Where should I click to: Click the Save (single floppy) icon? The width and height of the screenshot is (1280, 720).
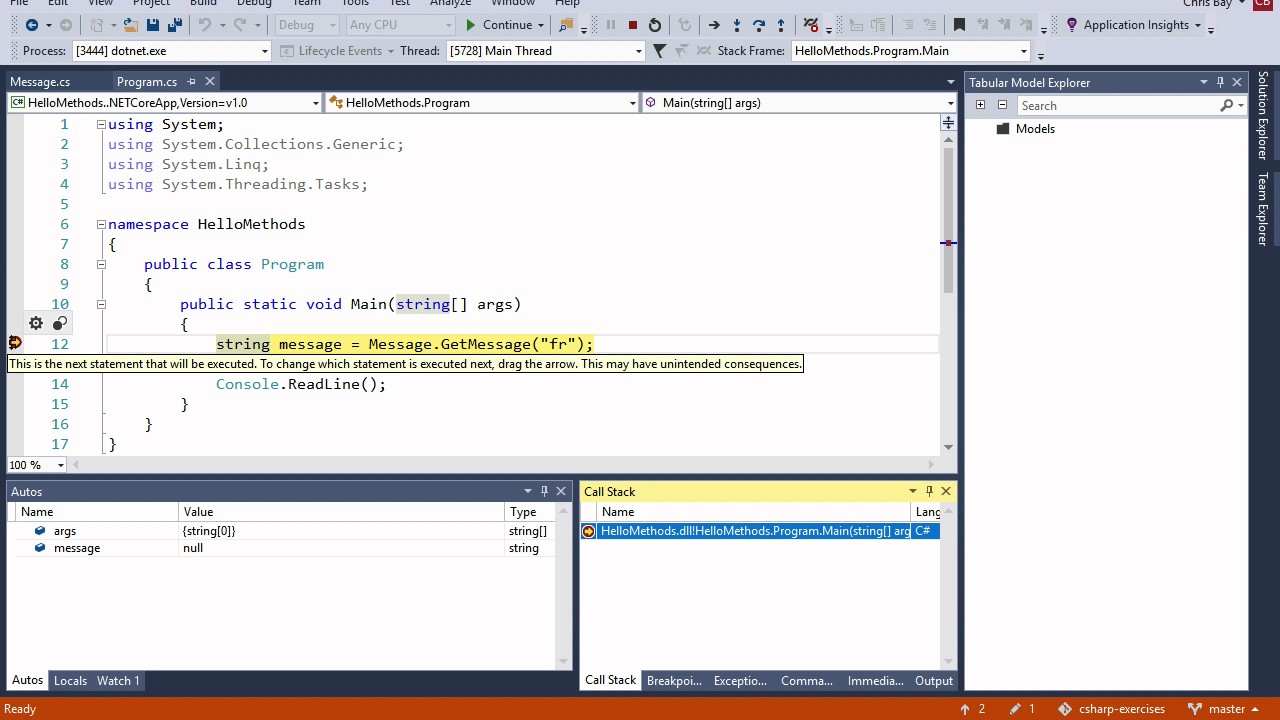(153, 25)
